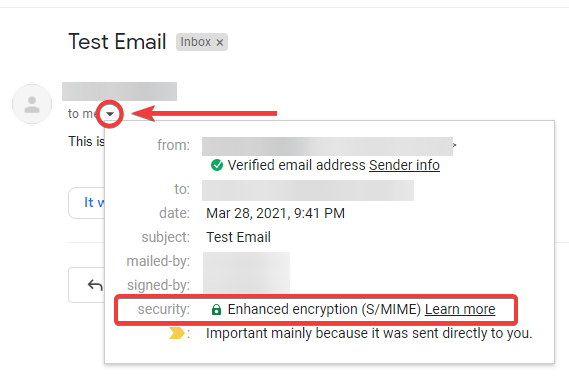Viewport: 569px width, 382px height.
Task: Expand the show details arrow next to "to me"
Action: tap(110, 114)
